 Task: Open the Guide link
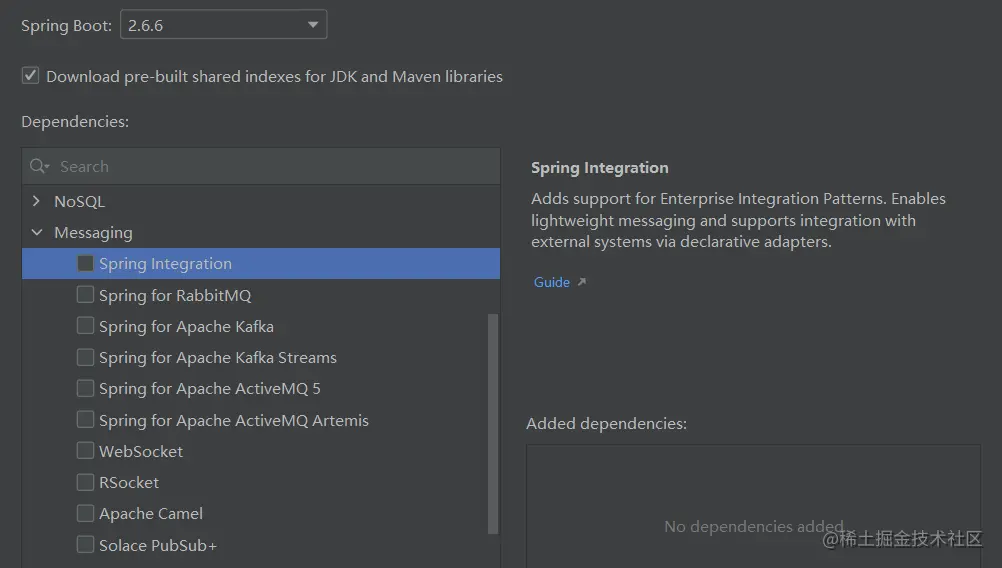pos(551,283)
